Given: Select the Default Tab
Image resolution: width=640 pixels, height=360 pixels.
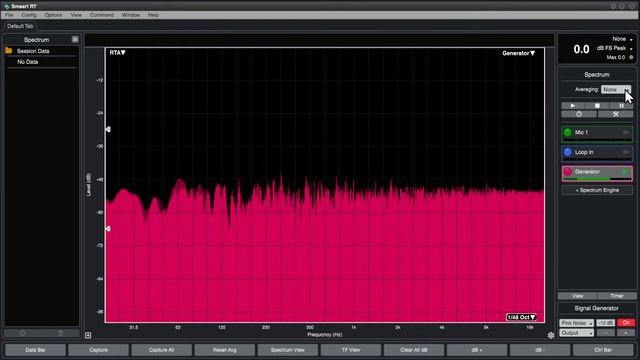Looking at the screenshot, I should click(20, 26).
